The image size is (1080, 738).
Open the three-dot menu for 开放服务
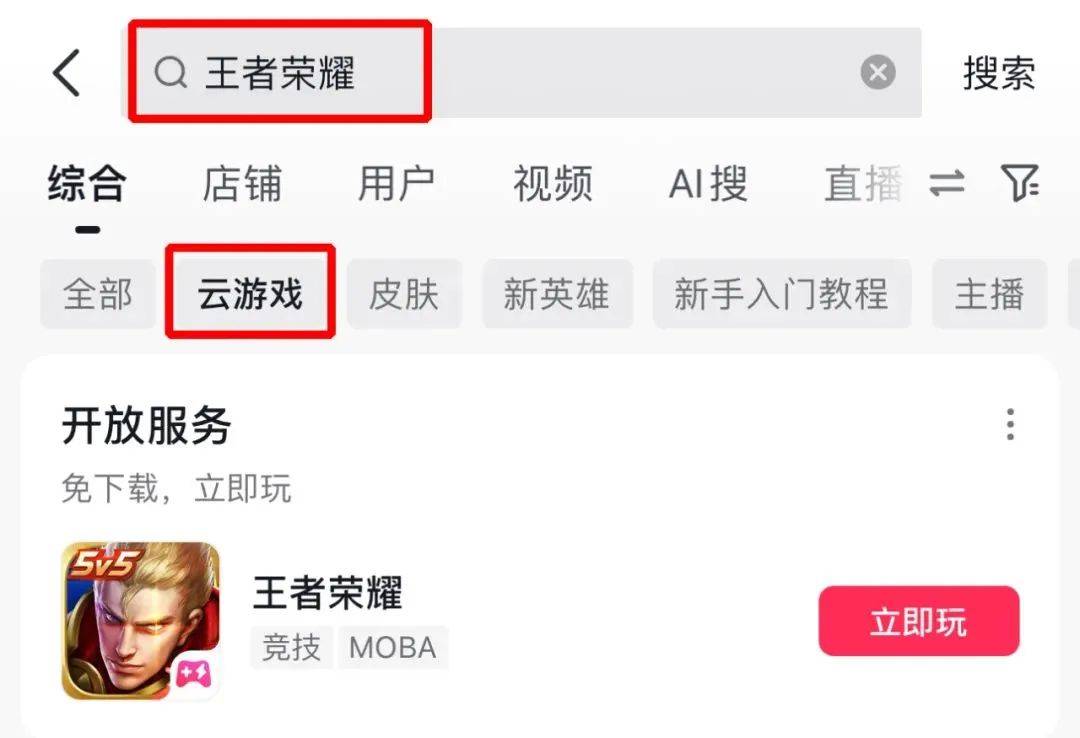[x=1010, y=424]
